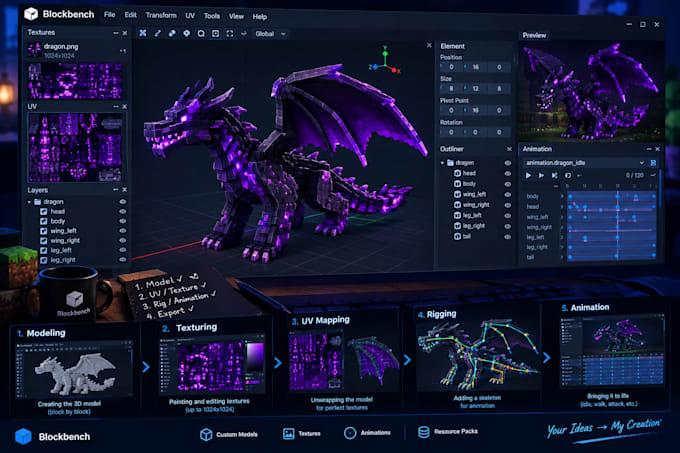Open the UV menu in menu bar
The width and height of the screenshot is (680, 453).
point(190,16)
